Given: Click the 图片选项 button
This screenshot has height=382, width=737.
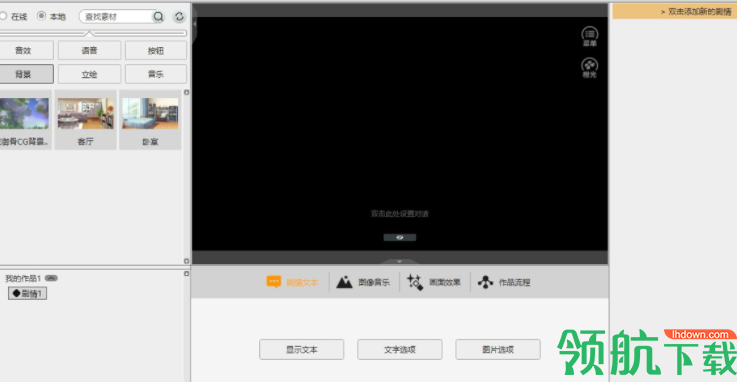Looking at the screenshot, I should tap(498, 350).
